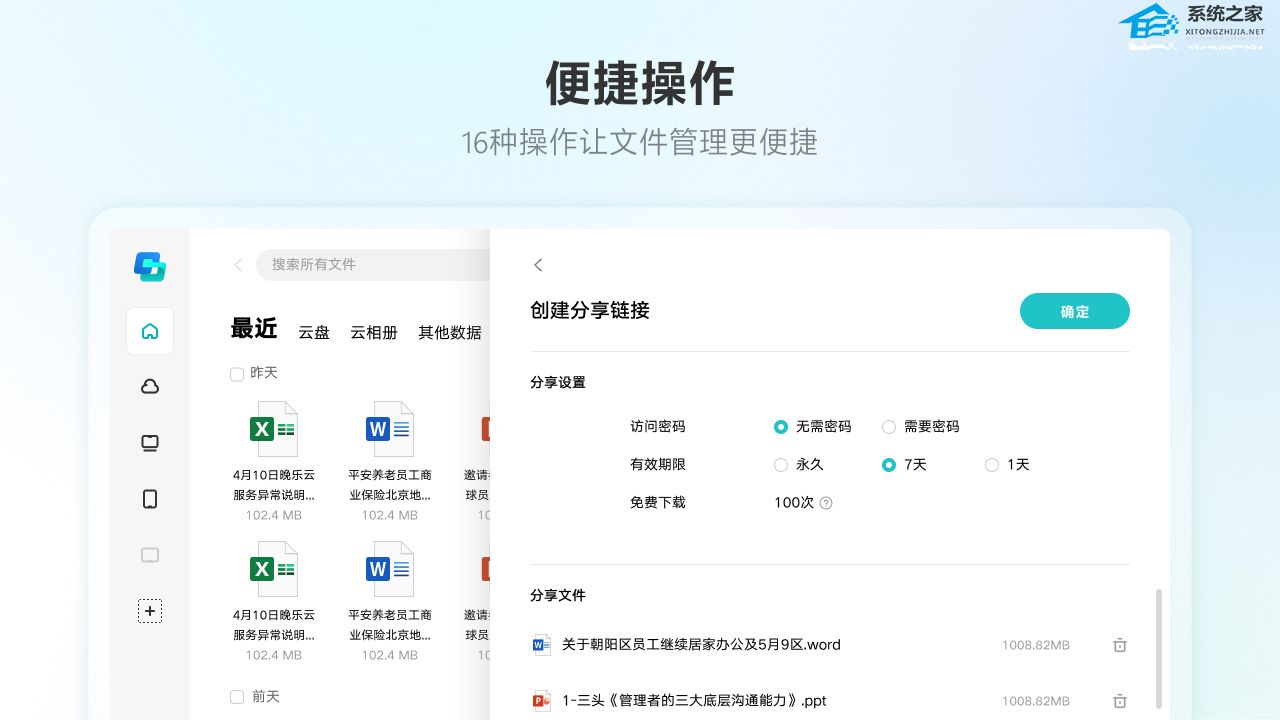Switch to 最近 tab
The height and width of the screenshot is (720, 1280).
[x=254, y=329]
